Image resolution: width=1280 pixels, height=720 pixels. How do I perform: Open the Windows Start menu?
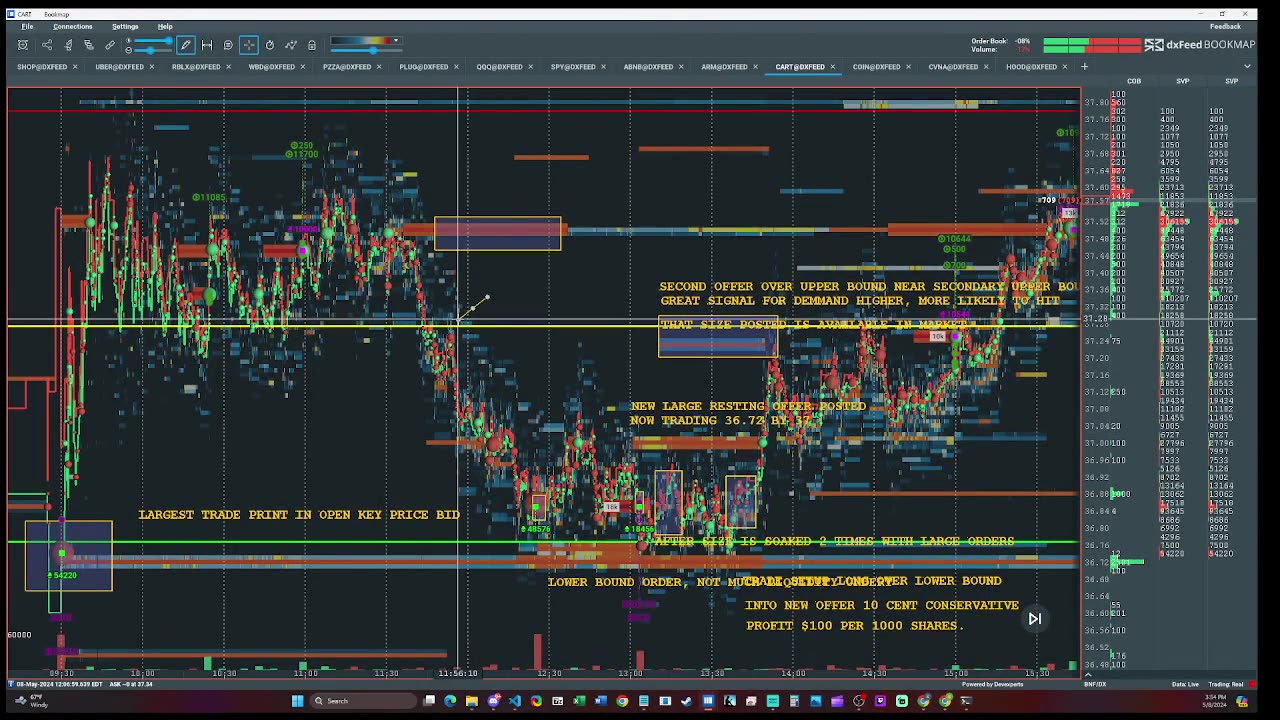[x=297, y=701]
